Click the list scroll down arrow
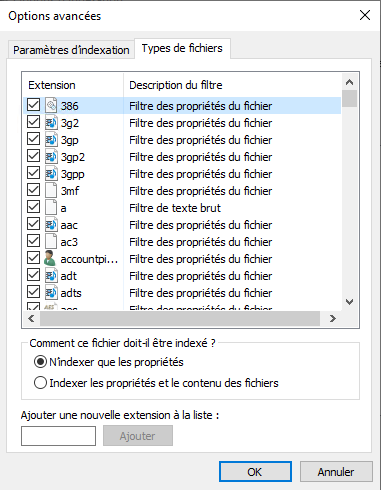Viewport: 381px width, 490px height. point(349,302)
